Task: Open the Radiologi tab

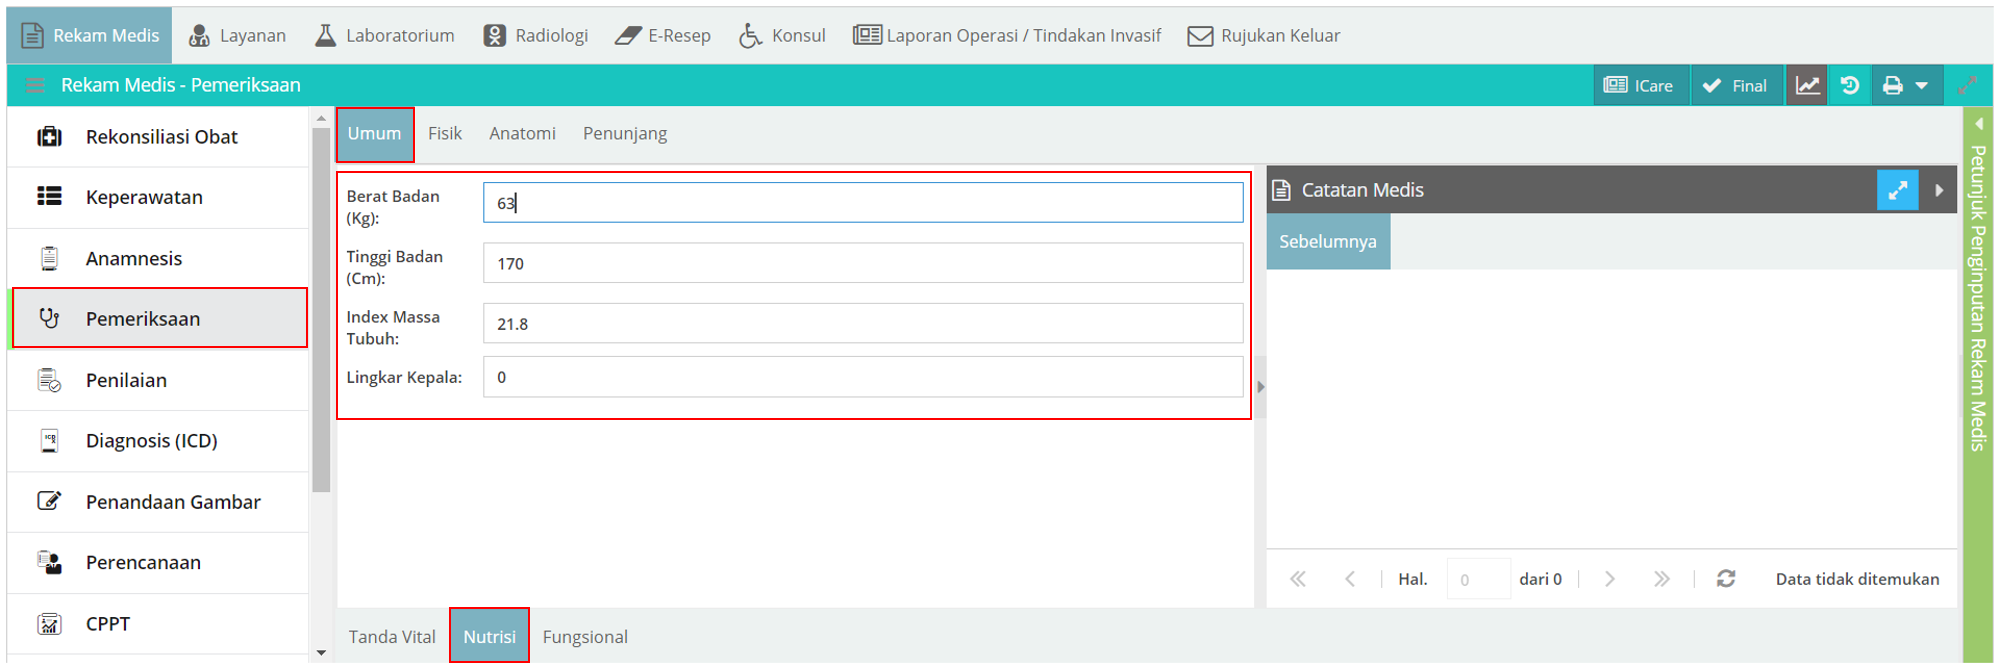Action: pos(535,35)
